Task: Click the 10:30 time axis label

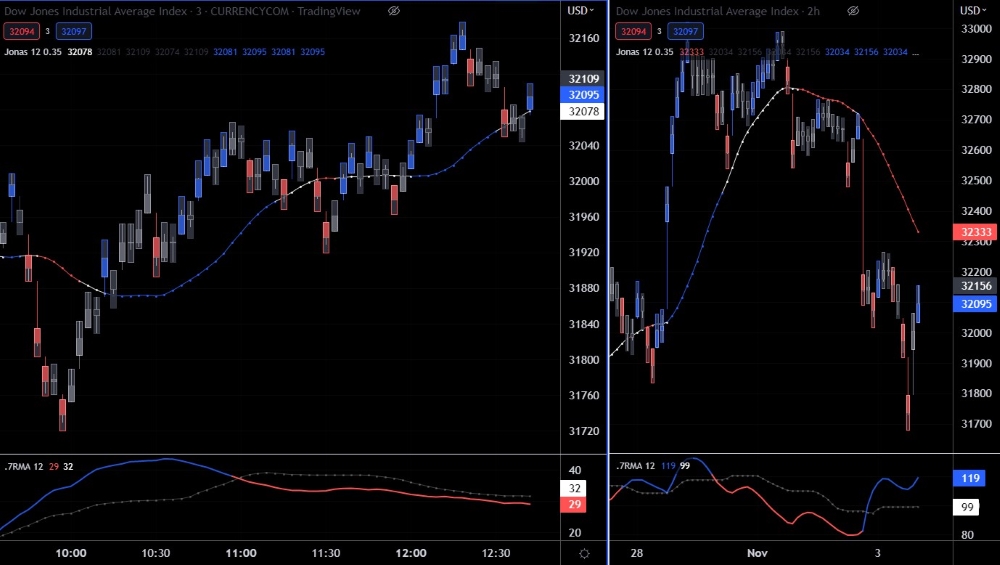Action: (156, 553)
